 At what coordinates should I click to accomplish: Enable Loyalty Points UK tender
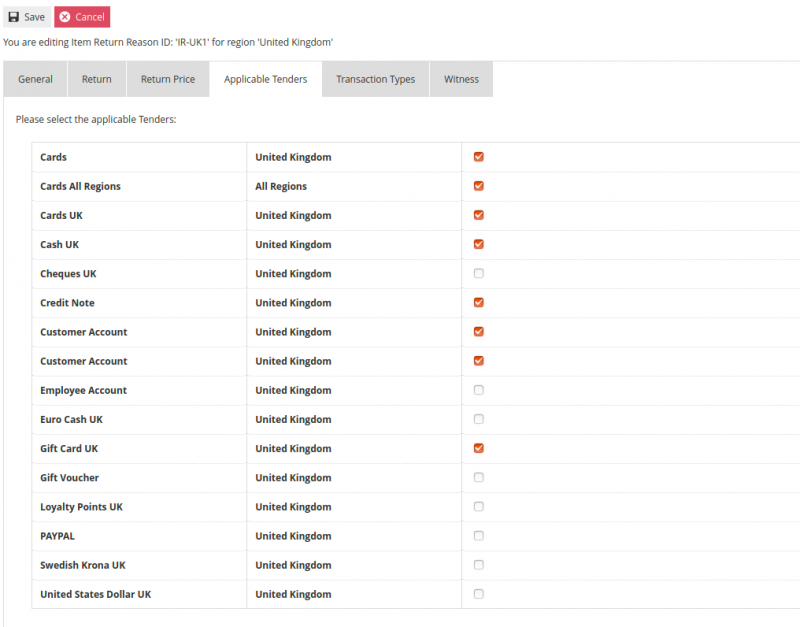click(479, 506)
